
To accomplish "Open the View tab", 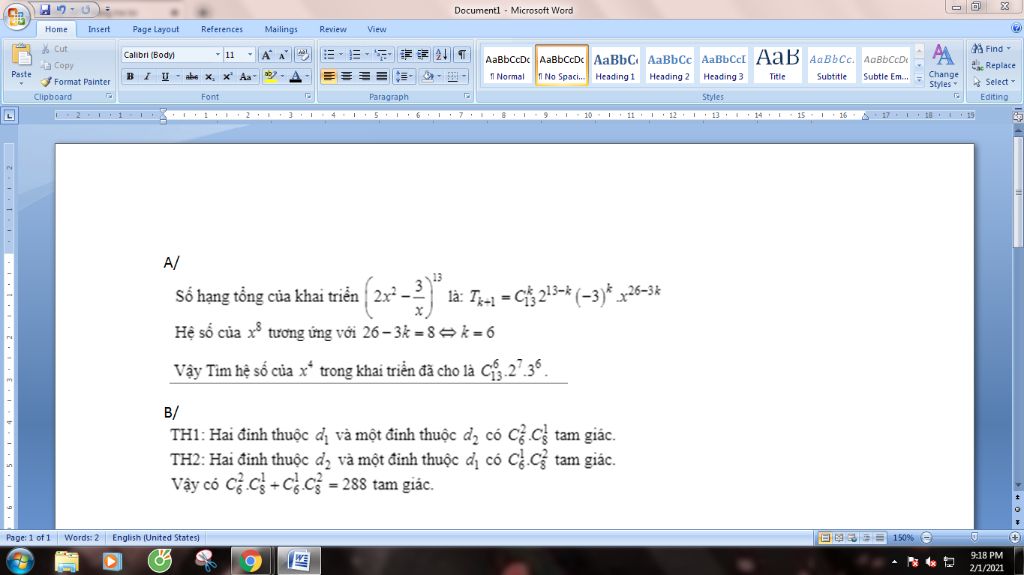I will coord(376,29).
